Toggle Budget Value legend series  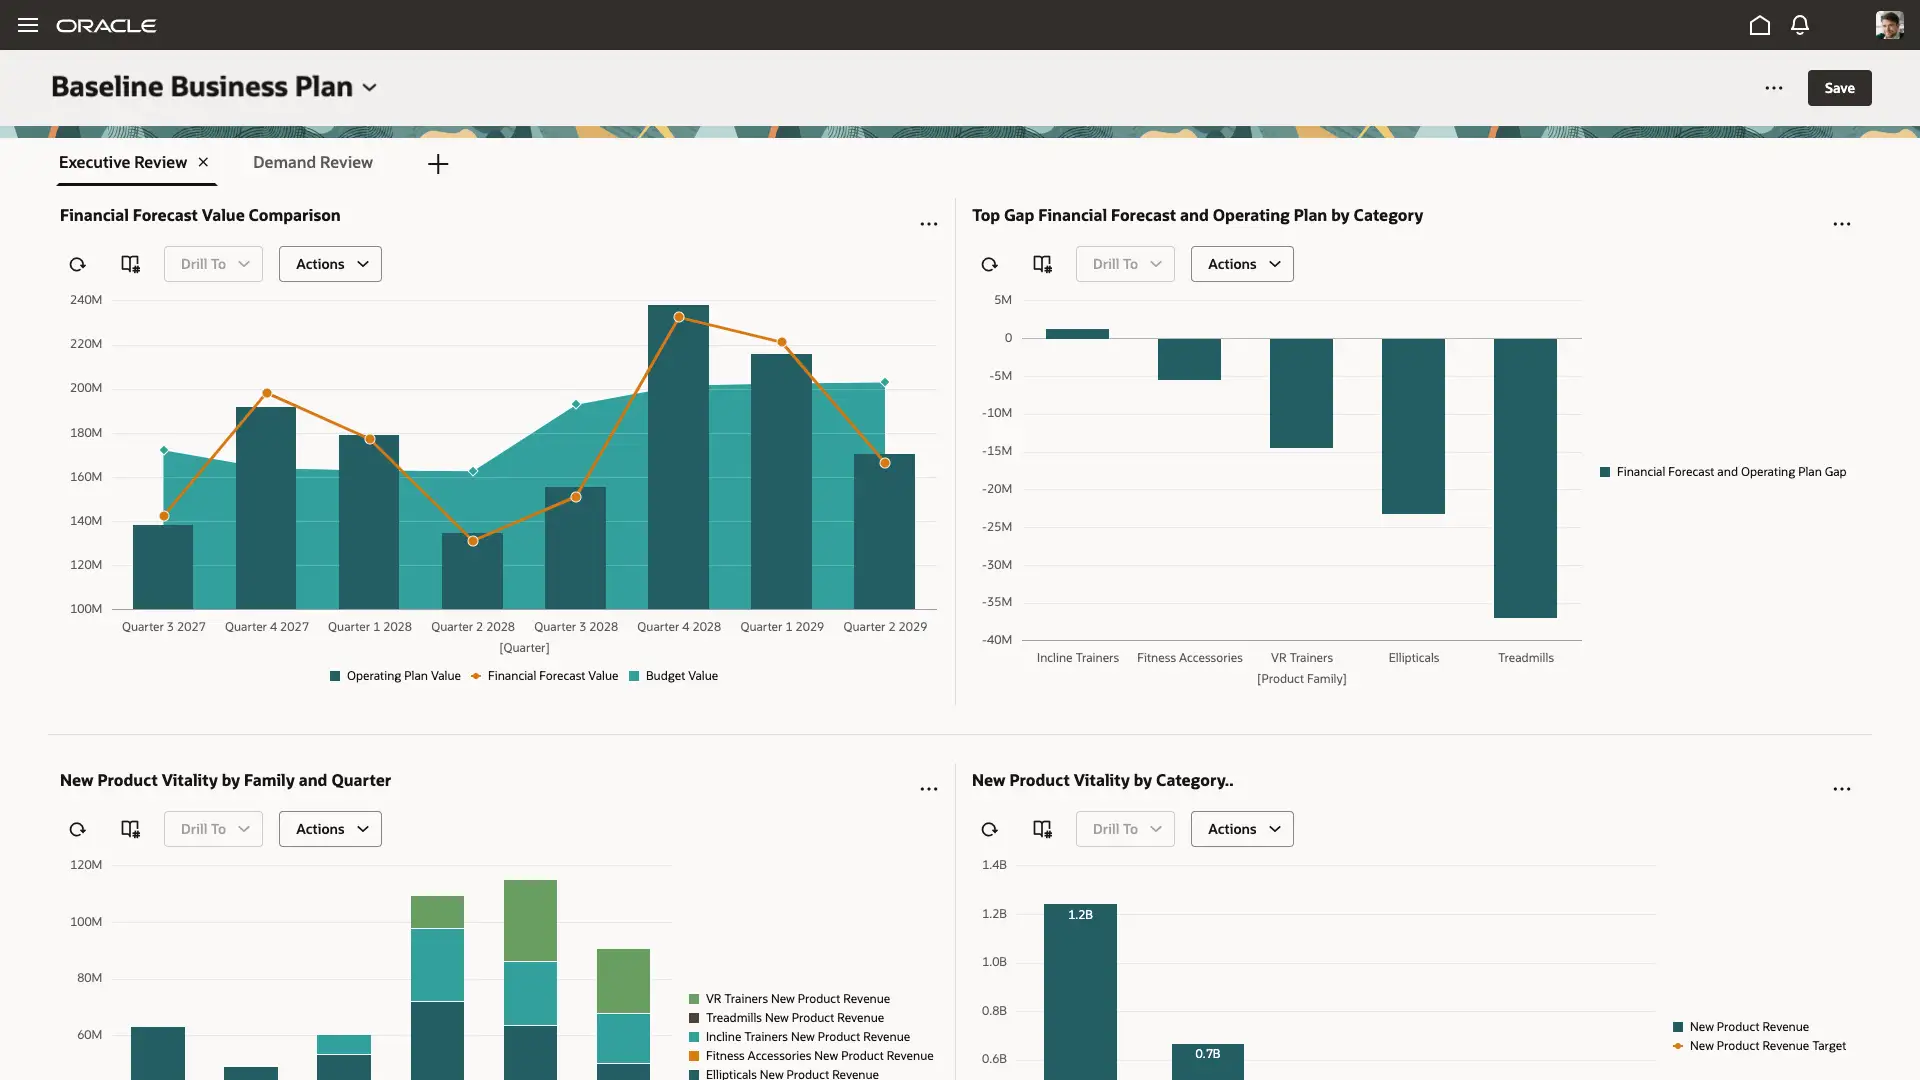680,676
